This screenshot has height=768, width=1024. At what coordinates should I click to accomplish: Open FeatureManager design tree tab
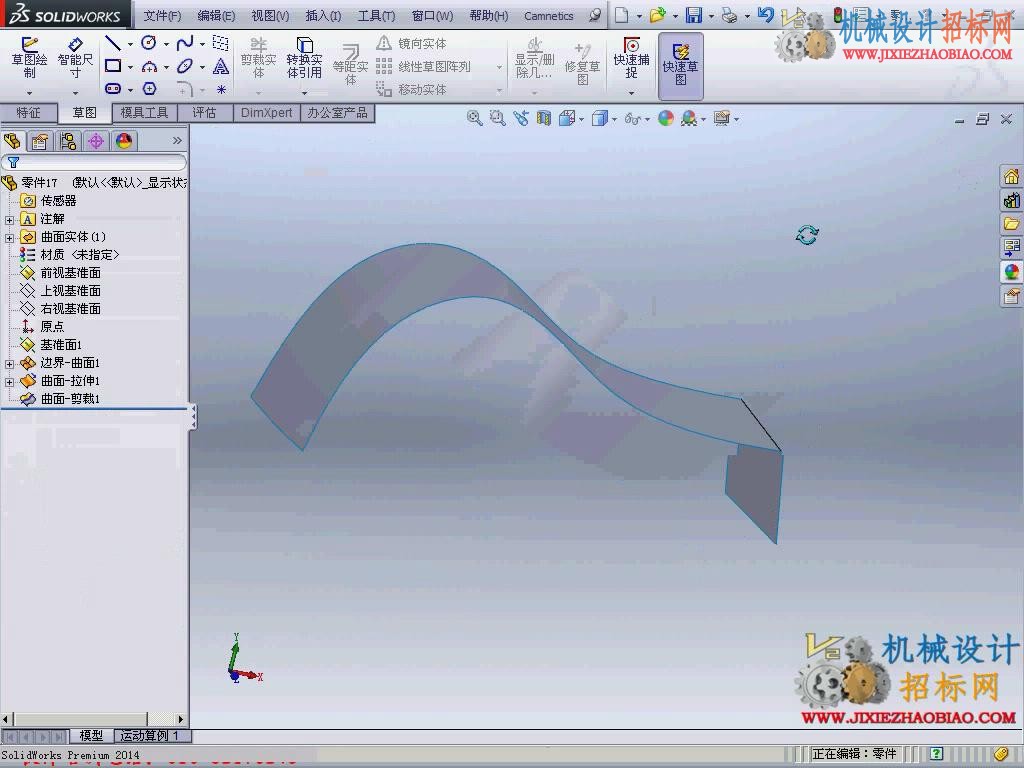tap(12, 141)
